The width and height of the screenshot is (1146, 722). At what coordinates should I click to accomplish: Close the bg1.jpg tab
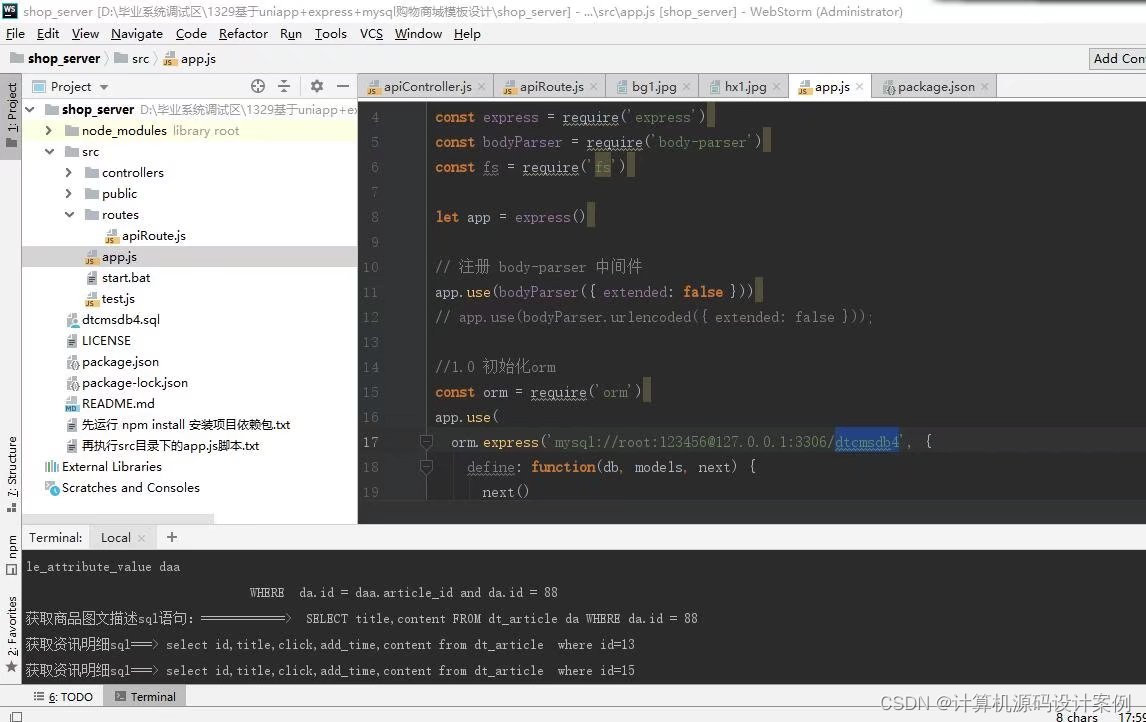686,87
